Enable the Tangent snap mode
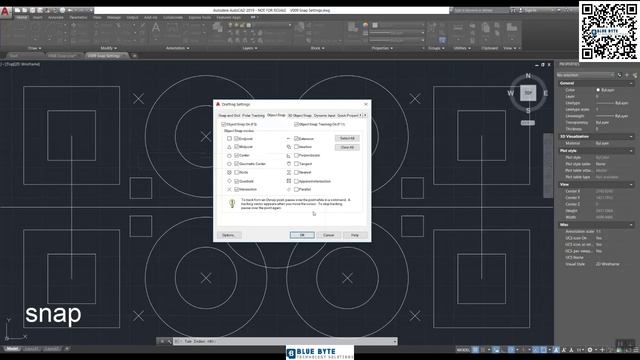This screenshot has width=640, height=360. pos(296,164)
